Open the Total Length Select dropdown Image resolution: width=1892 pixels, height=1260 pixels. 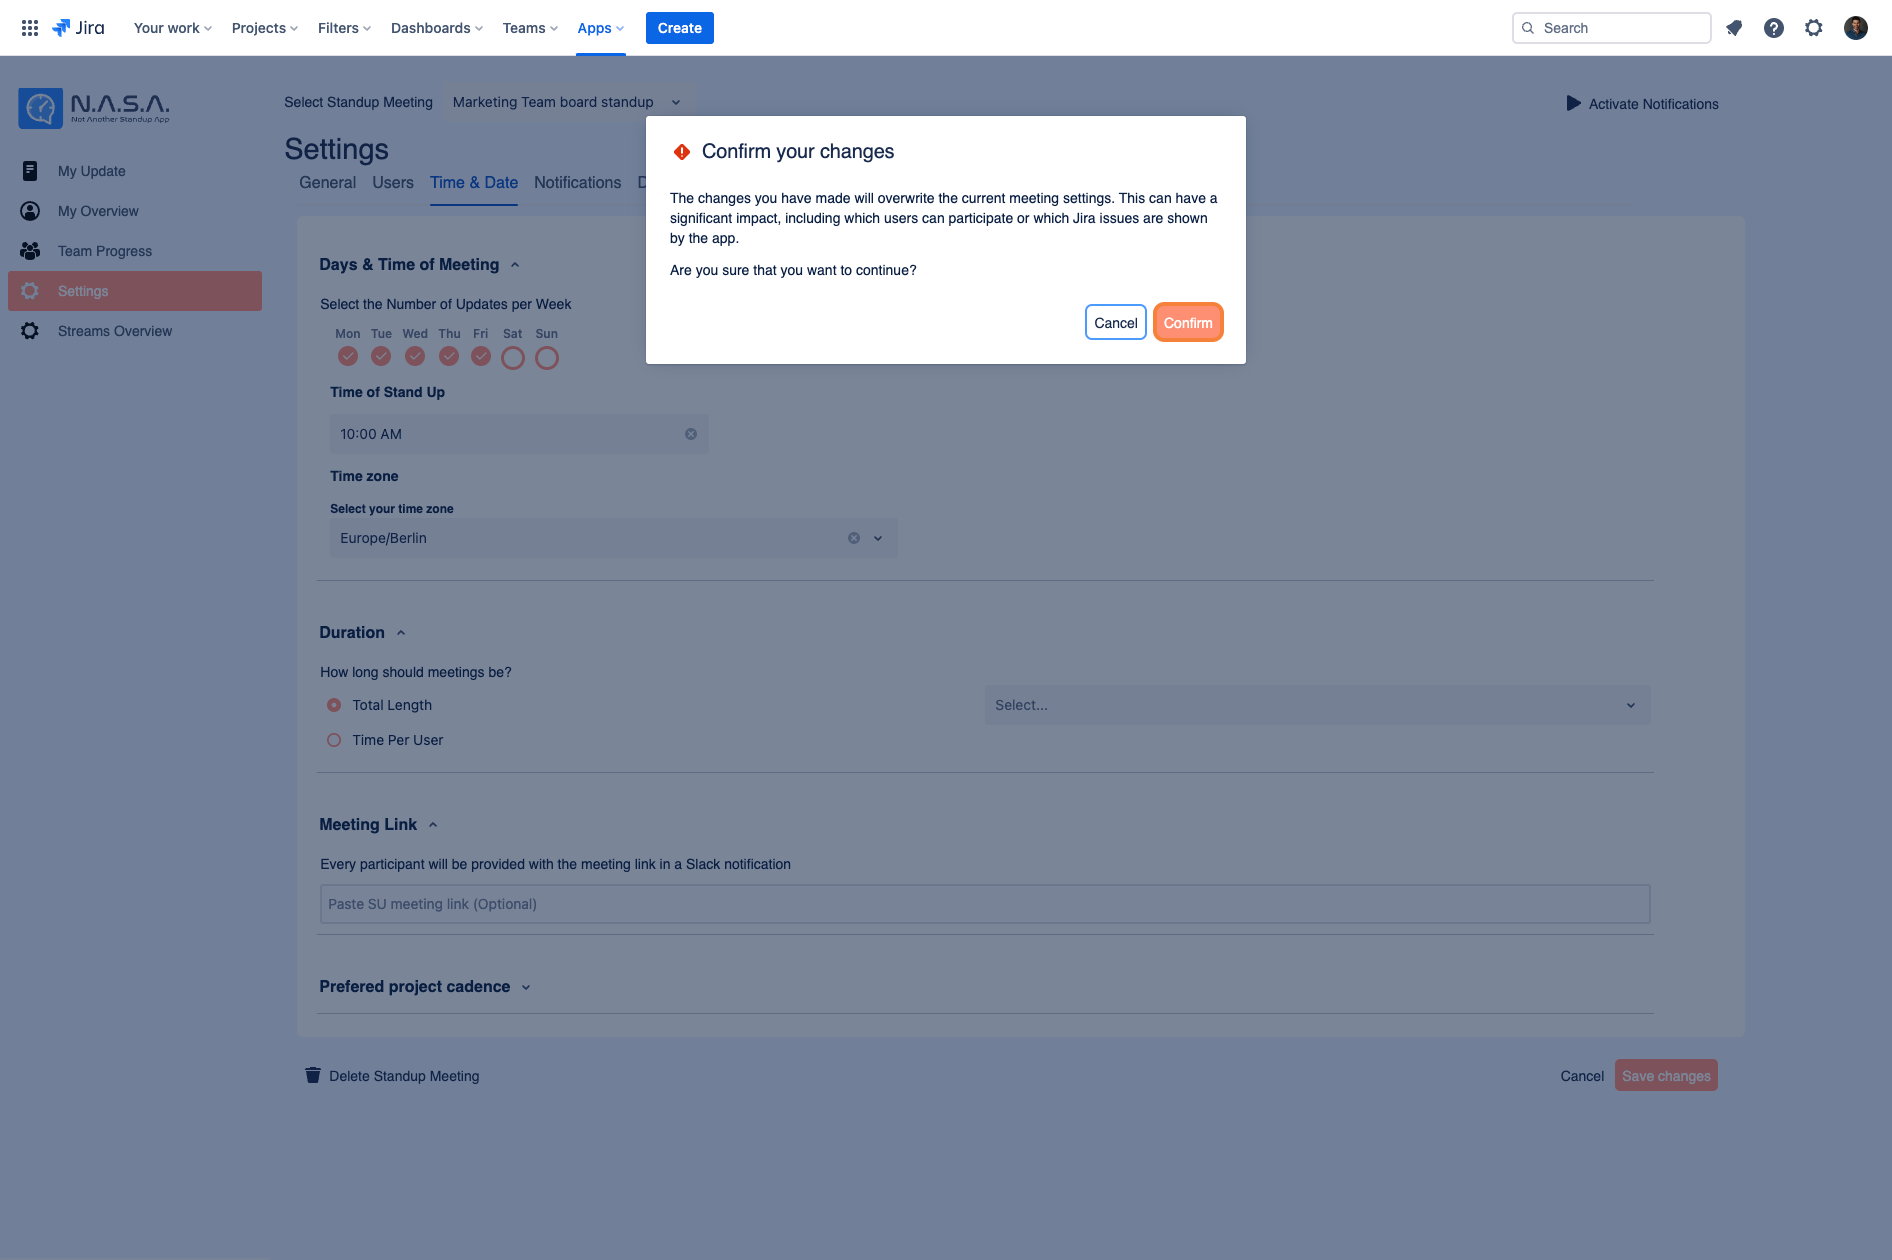click(x=1317, y=705)
